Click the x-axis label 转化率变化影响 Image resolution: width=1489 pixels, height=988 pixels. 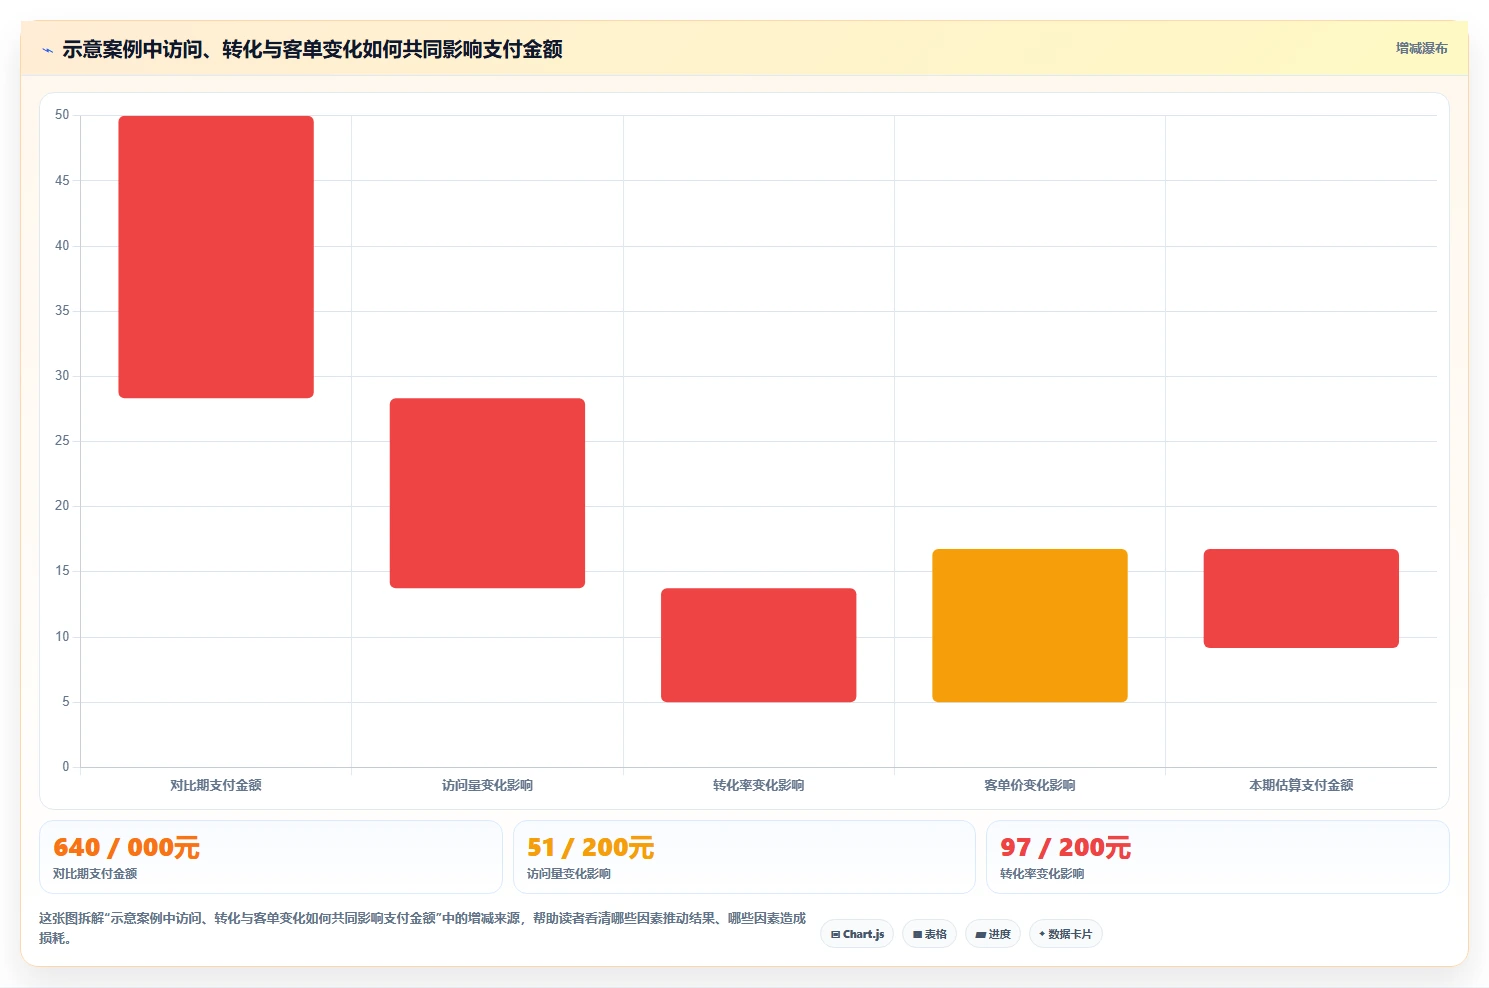pos(758,785)
